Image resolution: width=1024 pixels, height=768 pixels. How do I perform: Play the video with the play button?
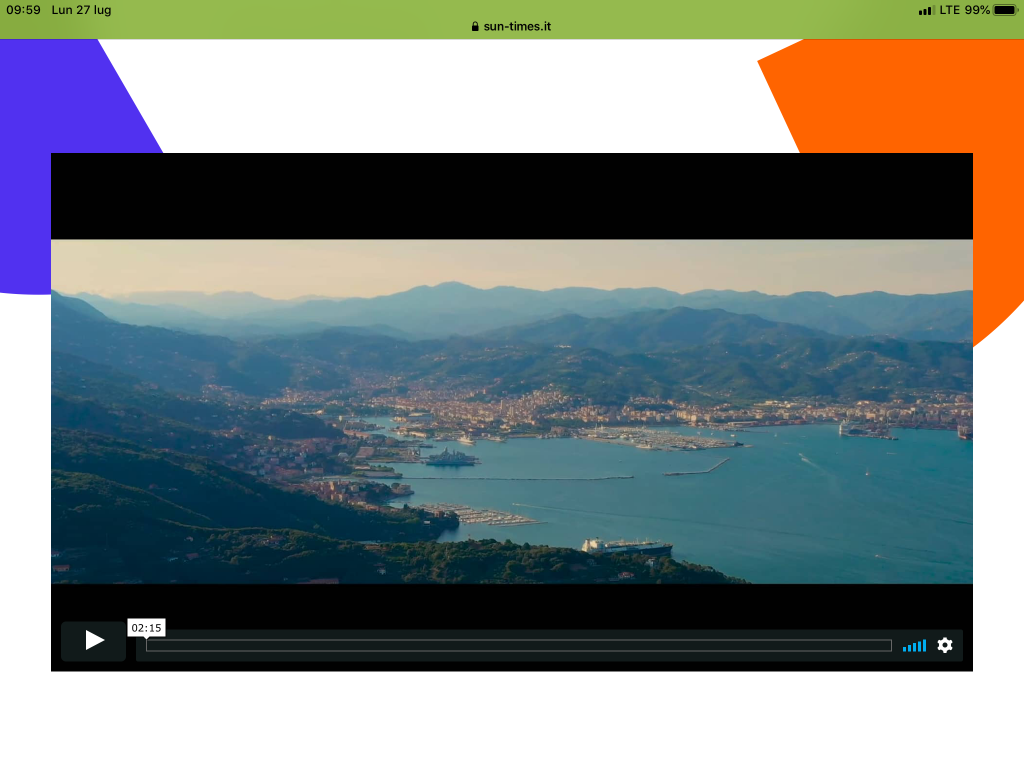click(x=94, y=641)
